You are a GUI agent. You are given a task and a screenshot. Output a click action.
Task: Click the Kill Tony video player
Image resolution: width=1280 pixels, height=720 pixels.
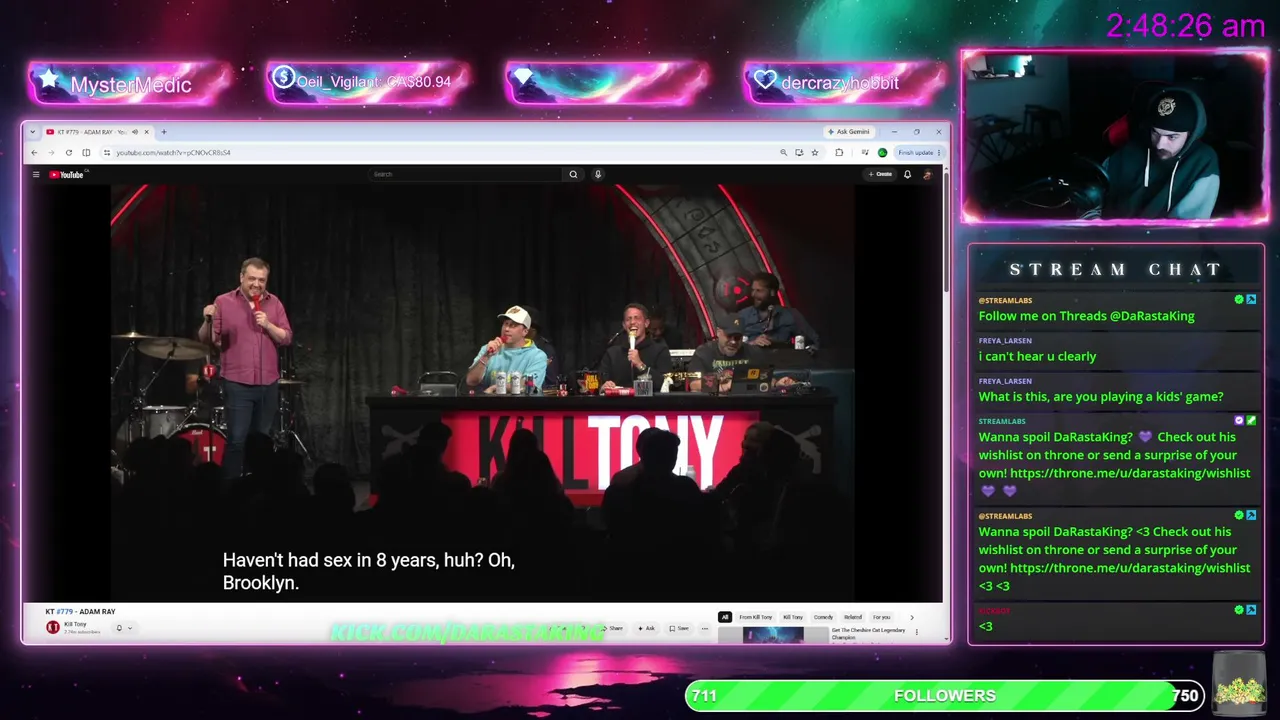tap(483, 393)
